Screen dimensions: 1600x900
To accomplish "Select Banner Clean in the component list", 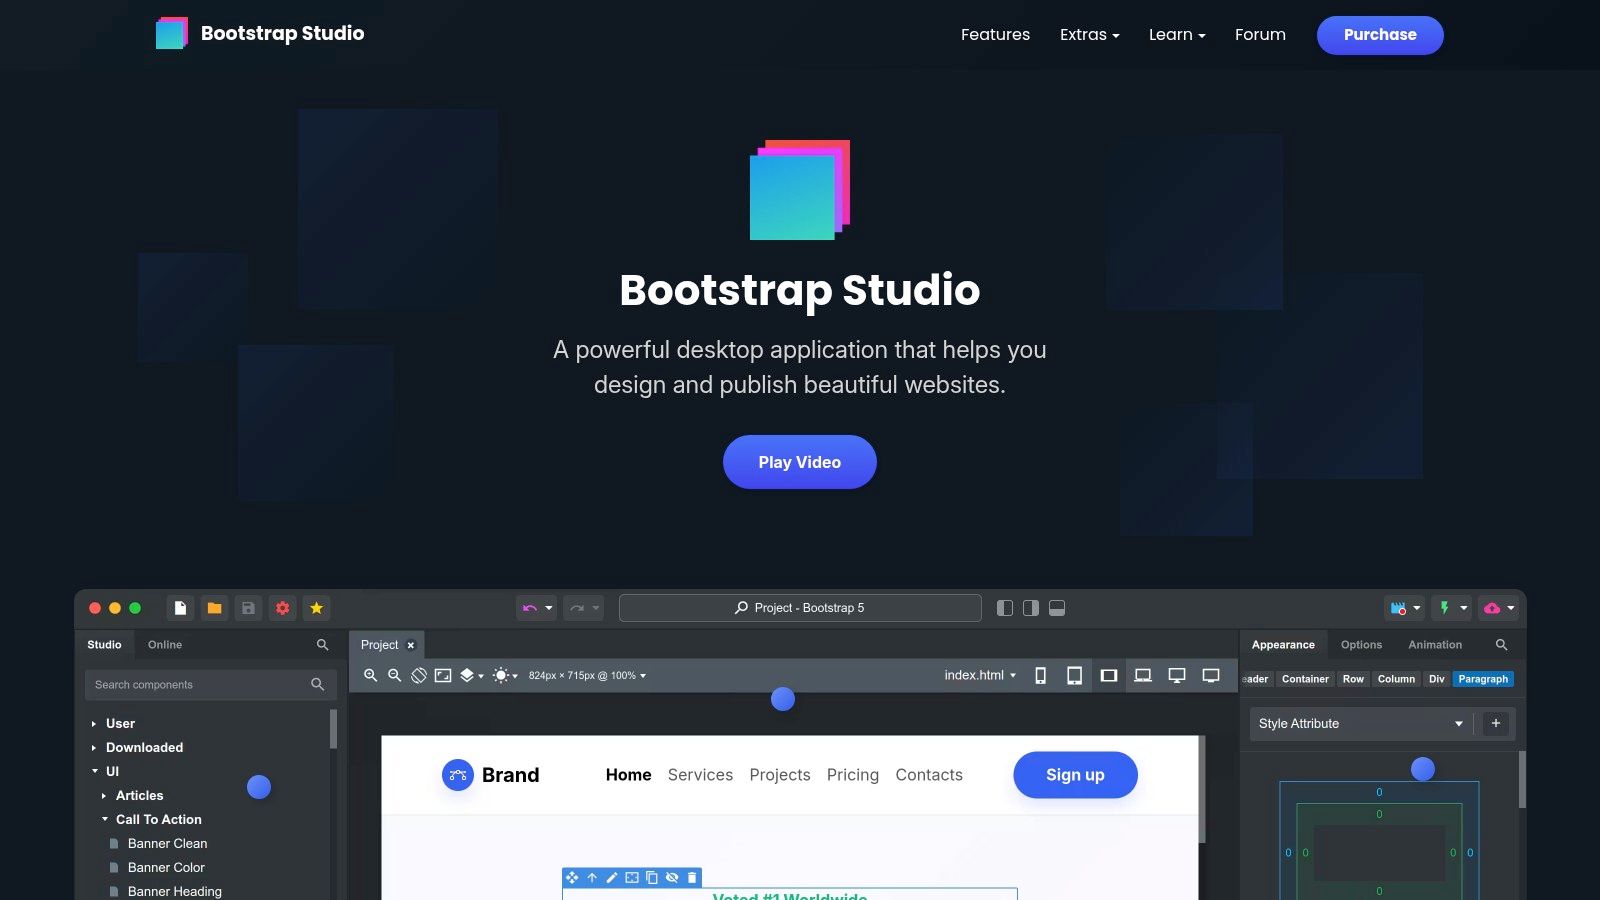I will point(167,844).
